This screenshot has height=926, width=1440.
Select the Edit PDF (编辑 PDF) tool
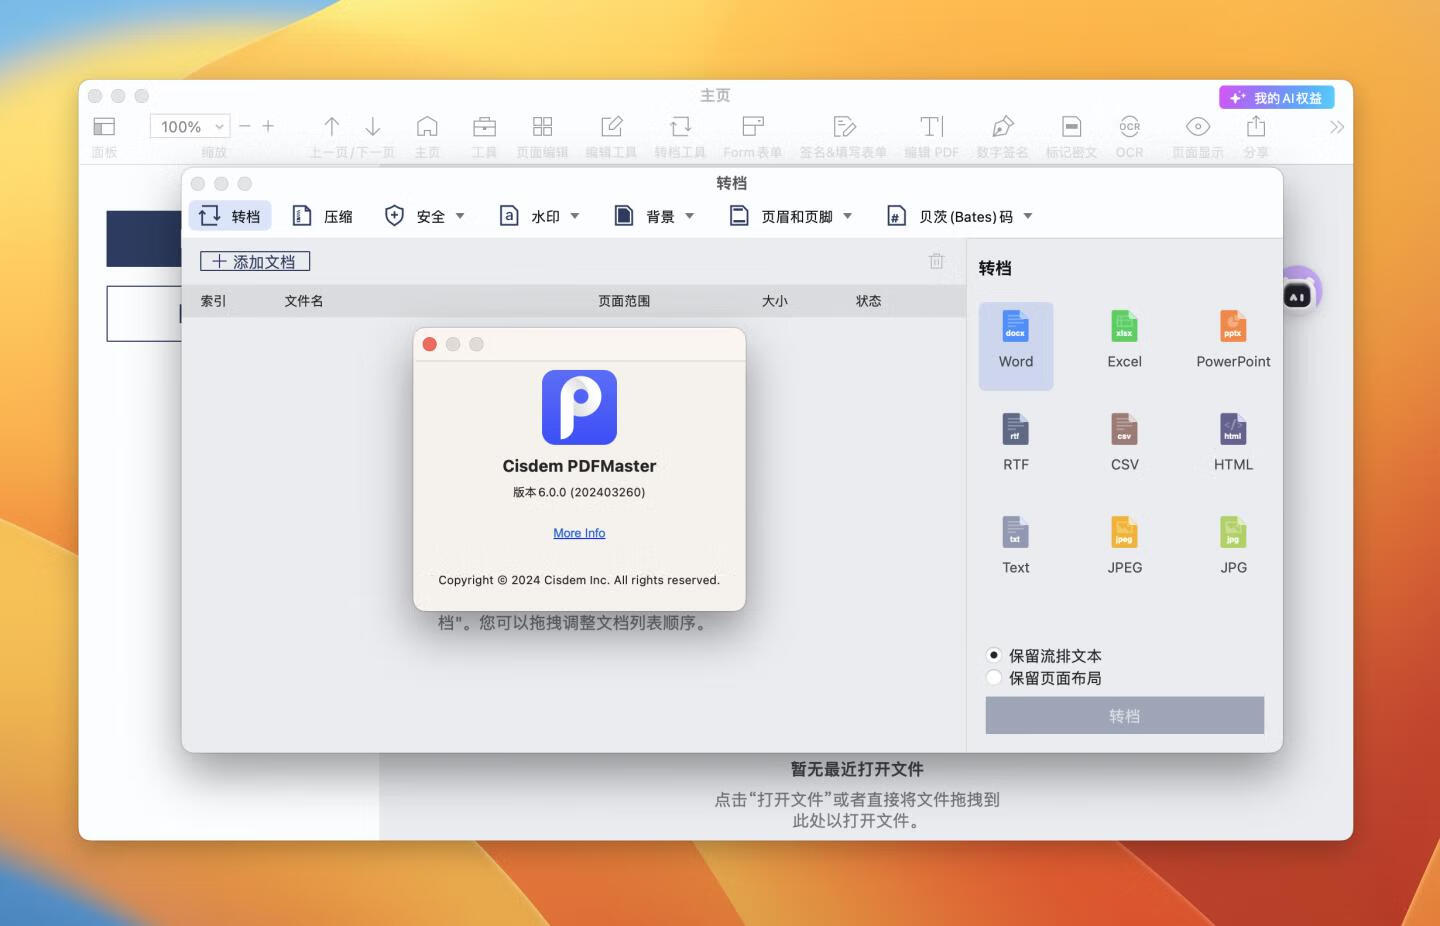tap(932, 126)
